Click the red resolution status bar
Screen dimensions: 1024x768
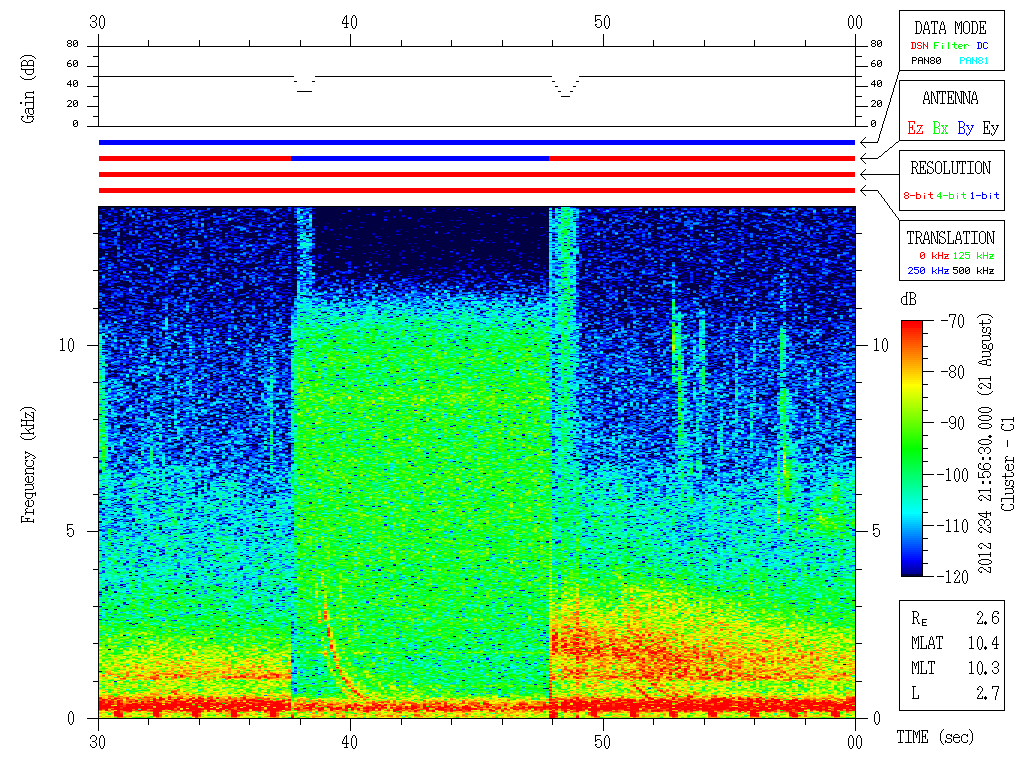(x=477, y=174)
